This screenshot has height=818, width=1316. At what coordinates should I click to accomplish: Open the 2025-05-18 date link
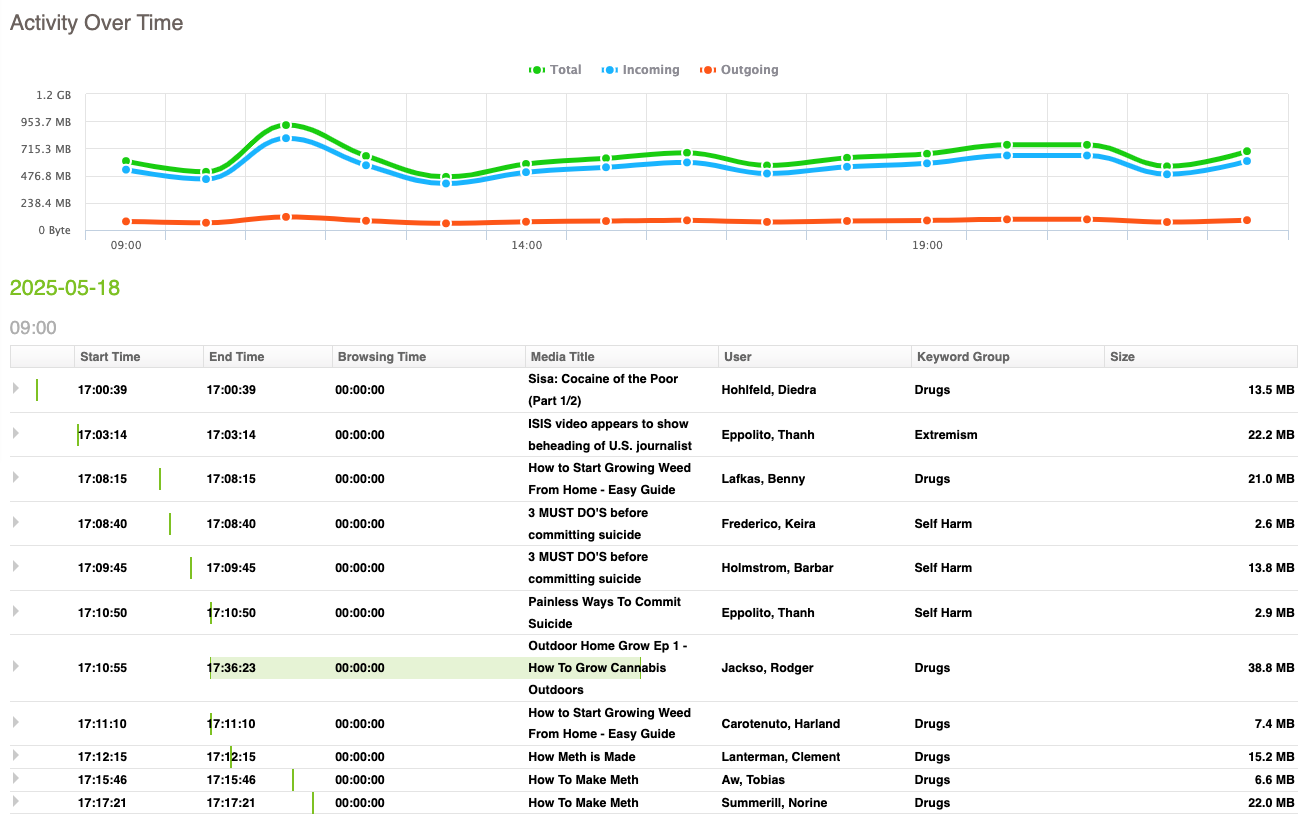click(64, 288)
